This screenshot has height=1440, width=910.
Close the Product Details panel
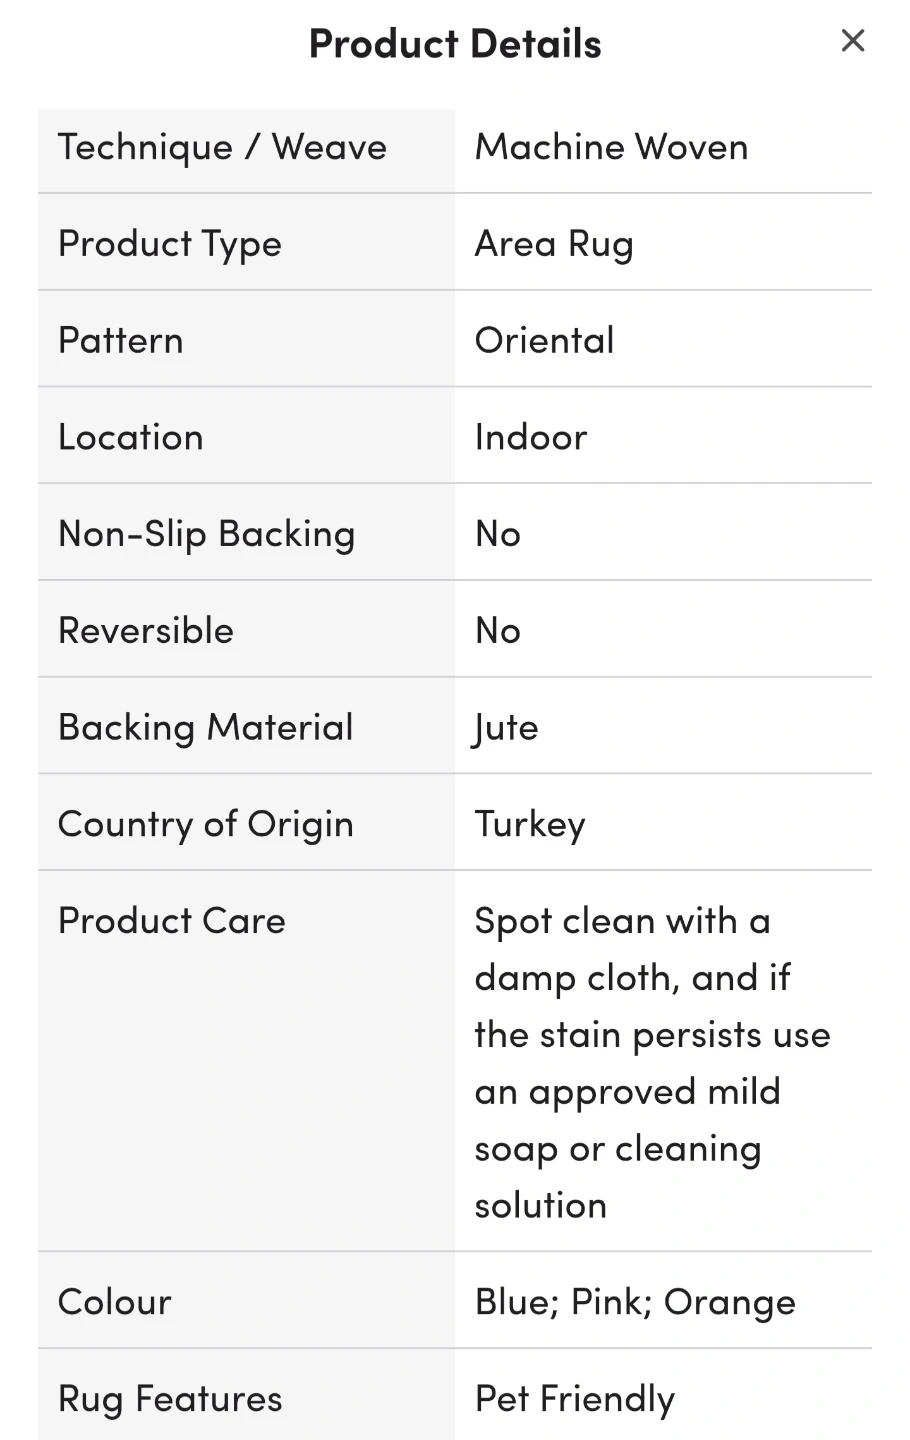tap(852, 41)
